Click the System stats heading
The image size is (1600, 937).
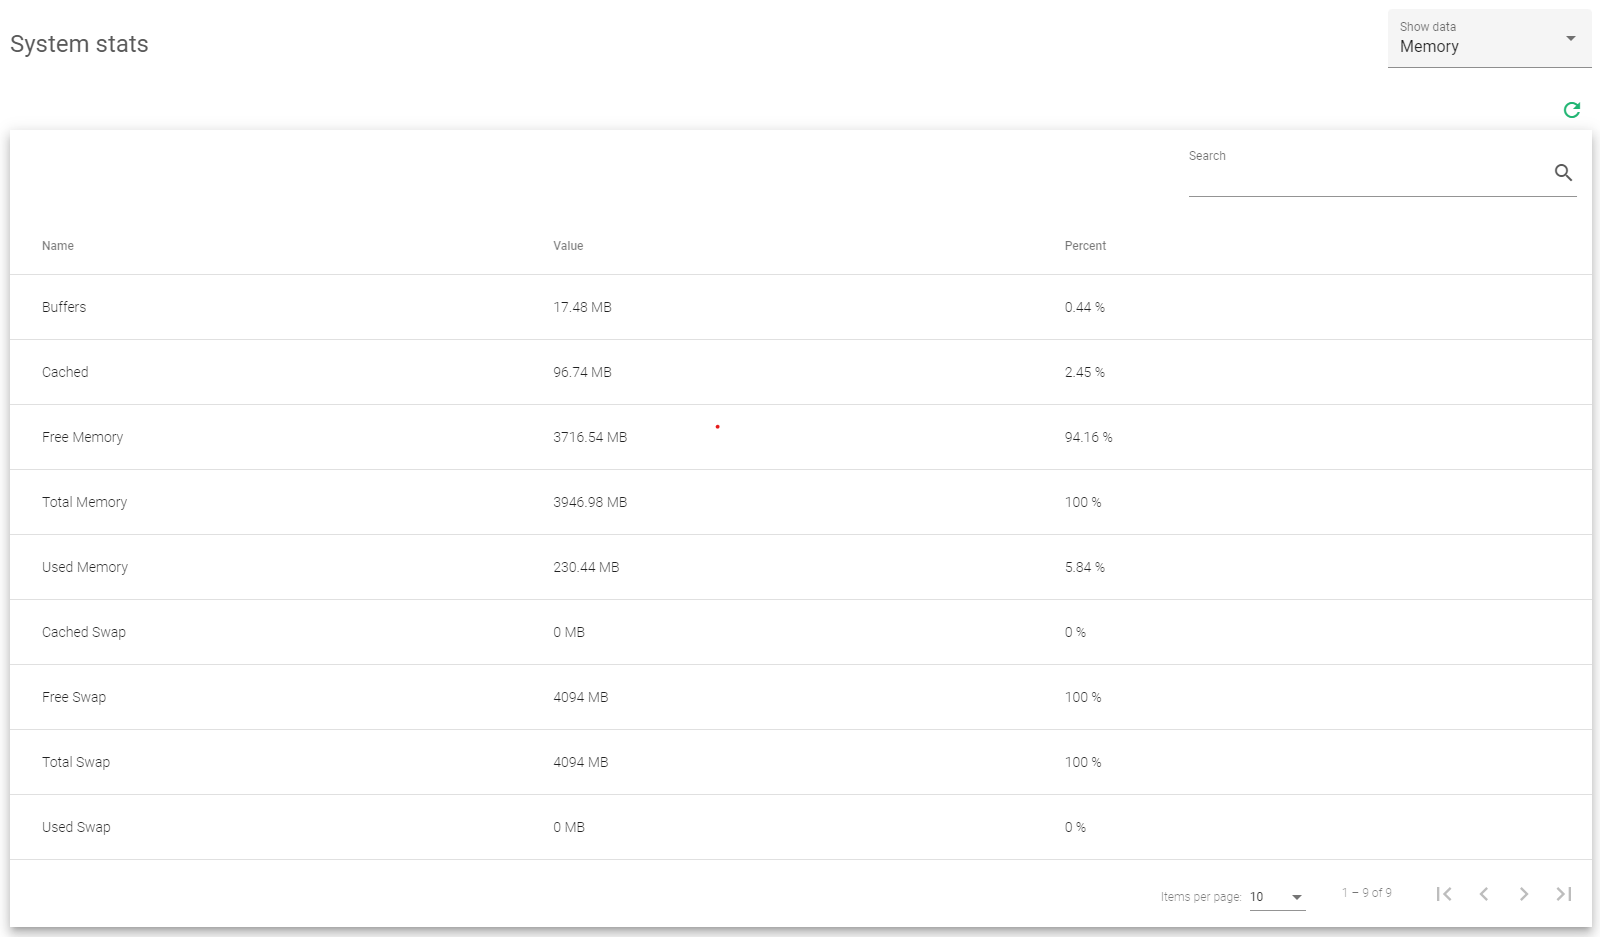pyautogui.click(x=79, y=44)
